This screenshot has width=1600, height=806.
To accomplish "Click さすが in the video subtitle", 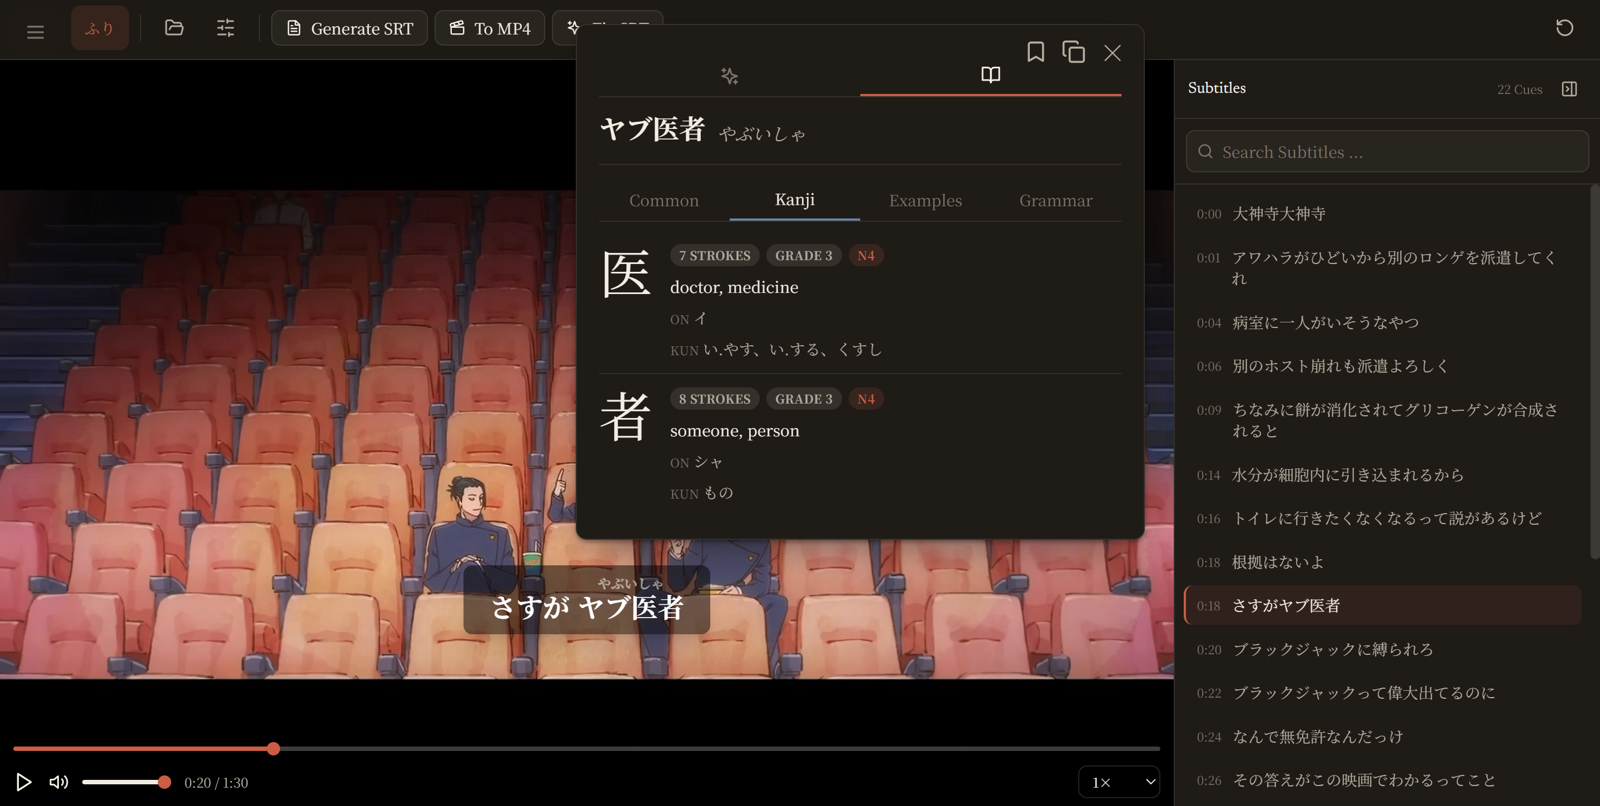I will [x=530, y=607].
